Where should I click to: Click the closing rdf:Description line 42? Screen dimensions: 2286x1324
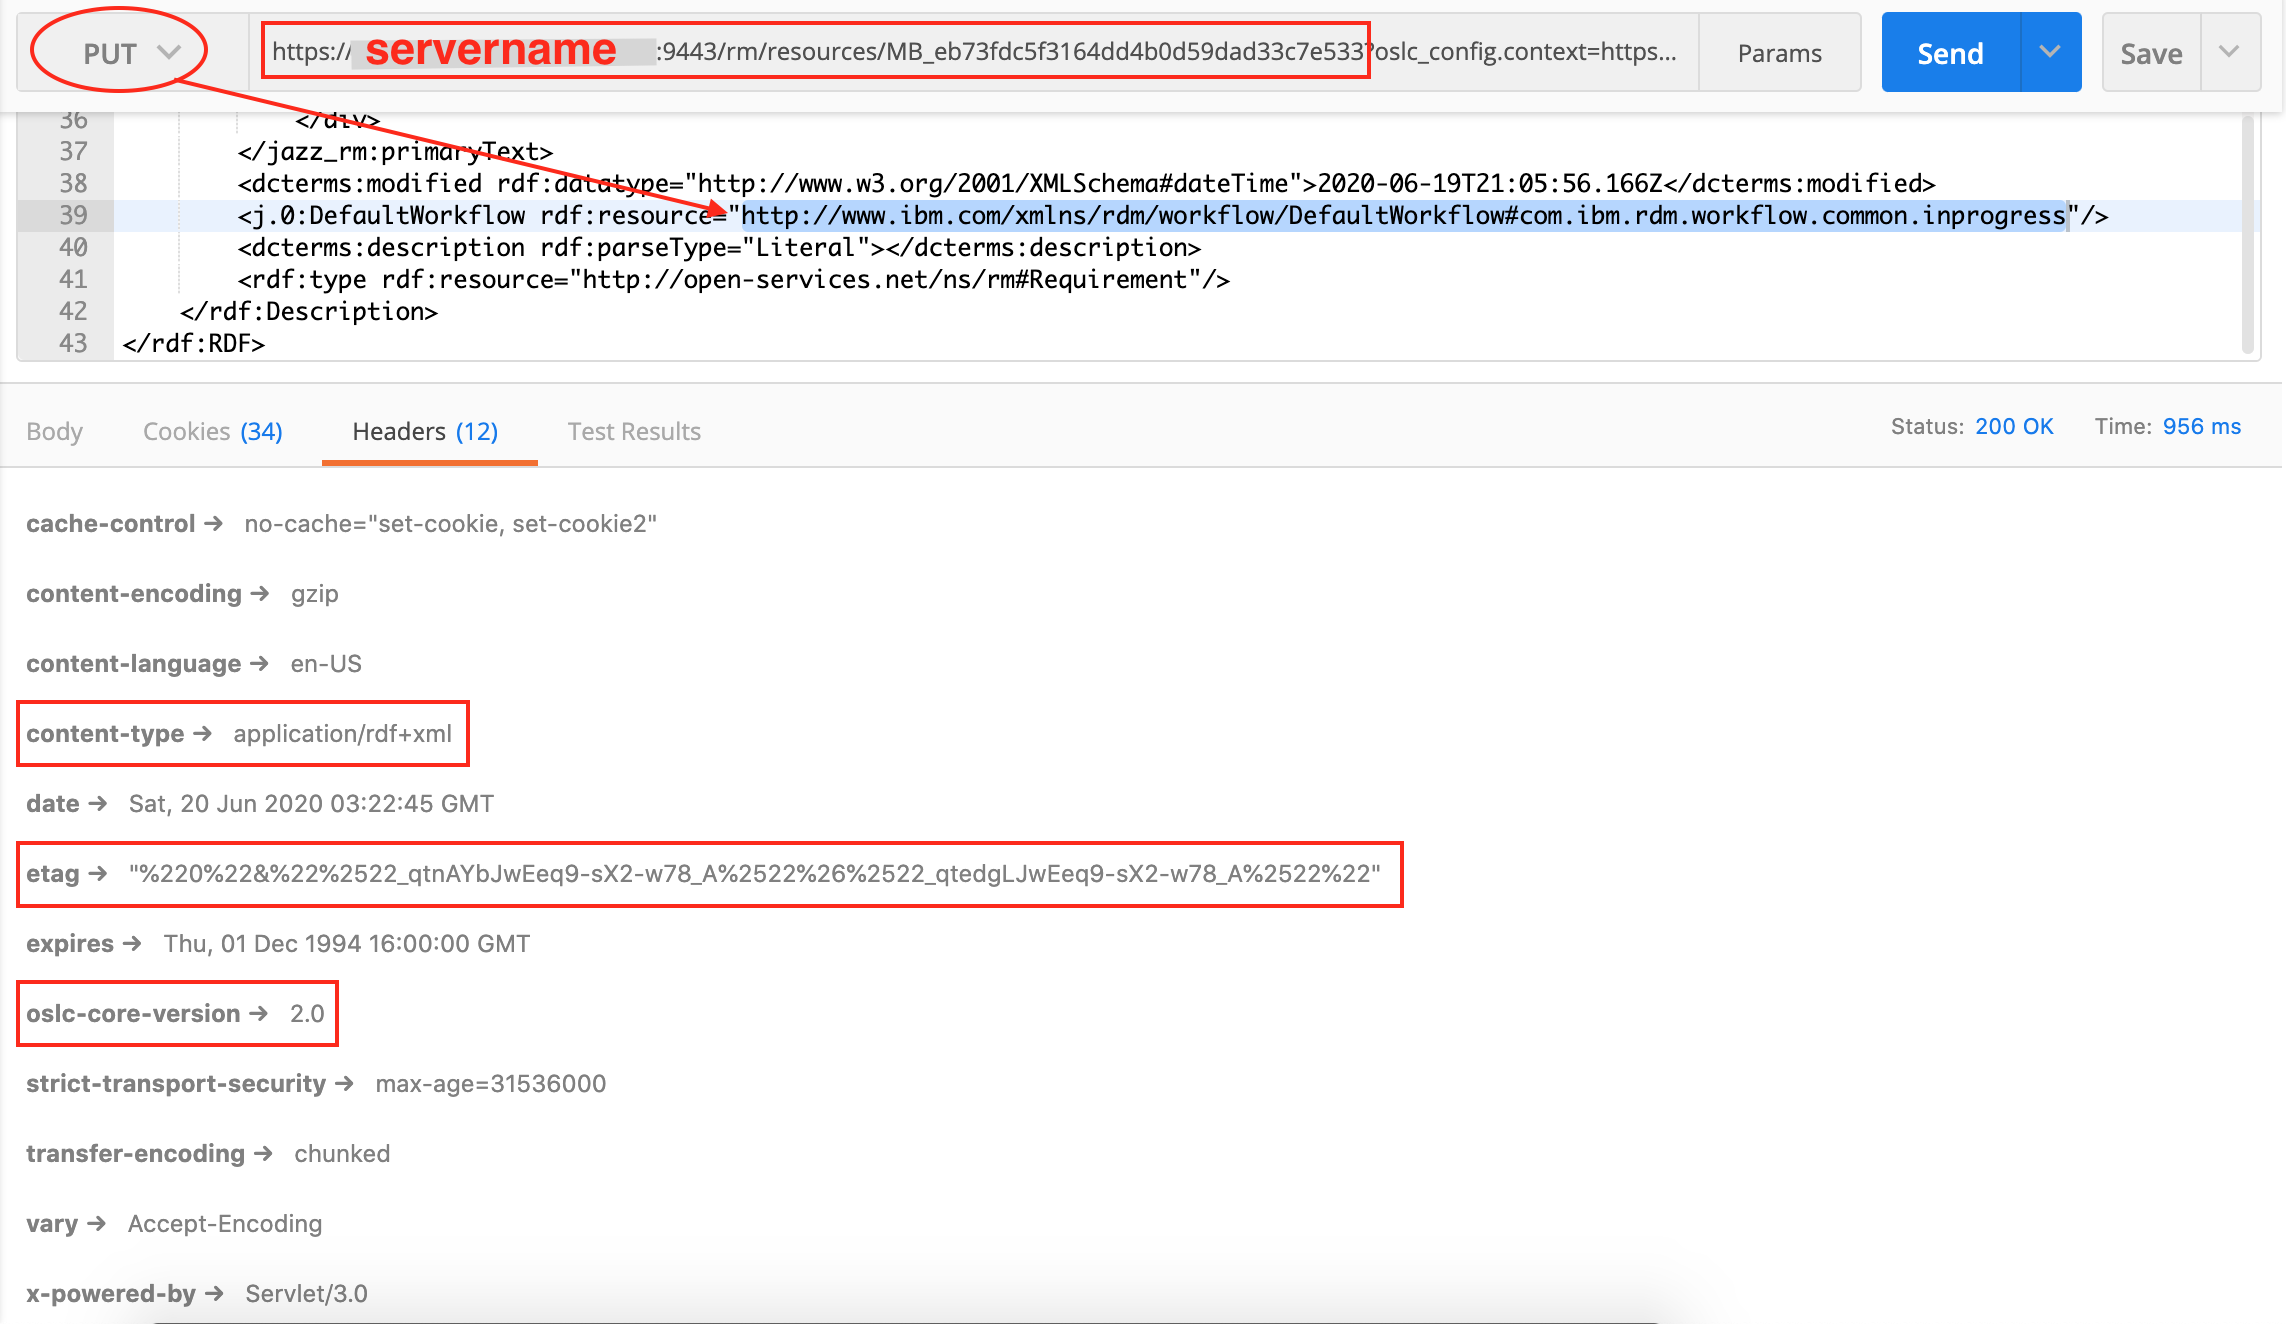pos(309,311)
